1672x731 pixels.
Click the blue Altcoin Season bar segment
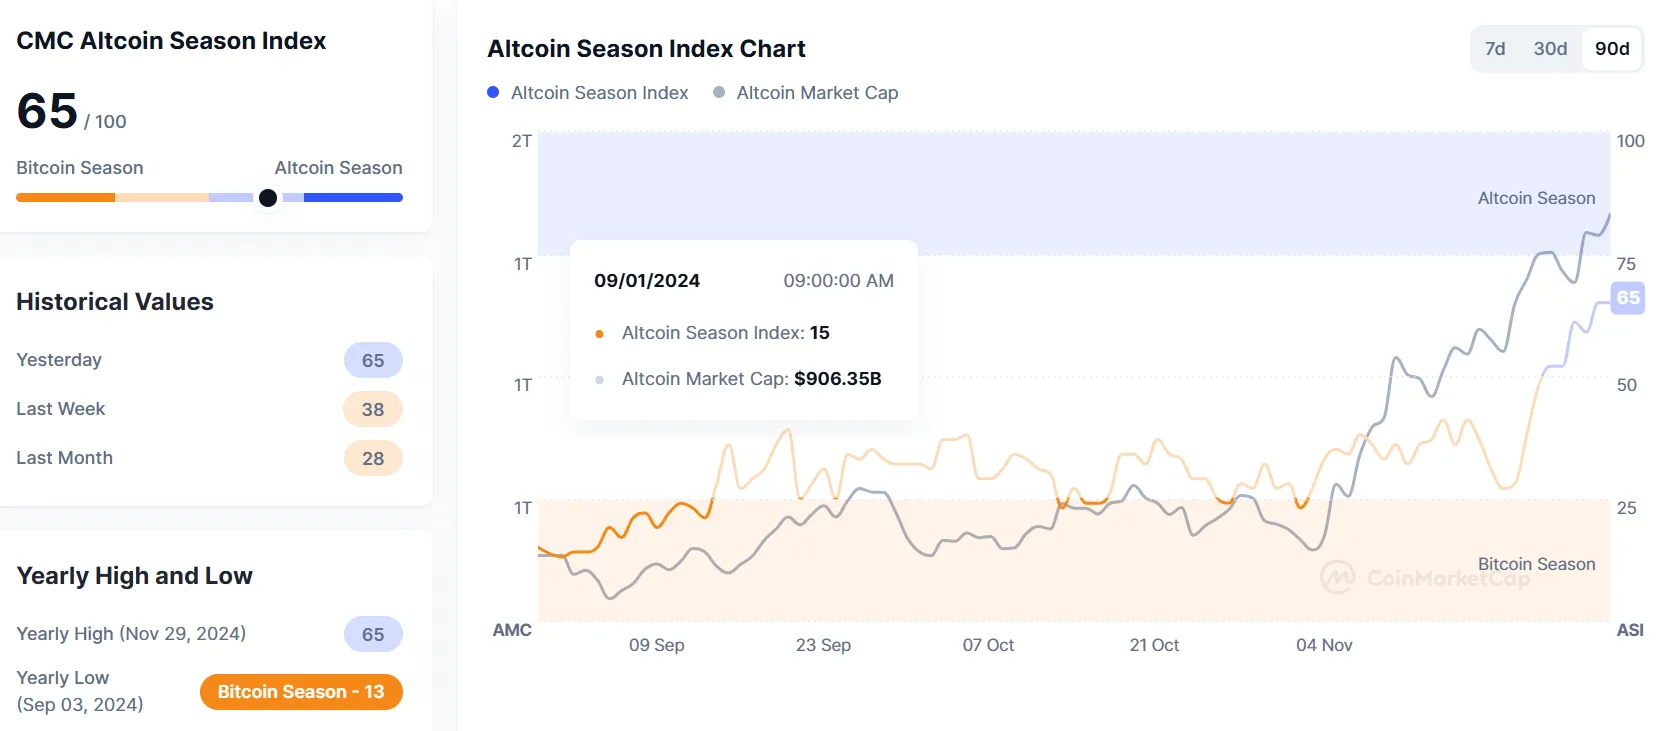point(352,198)
